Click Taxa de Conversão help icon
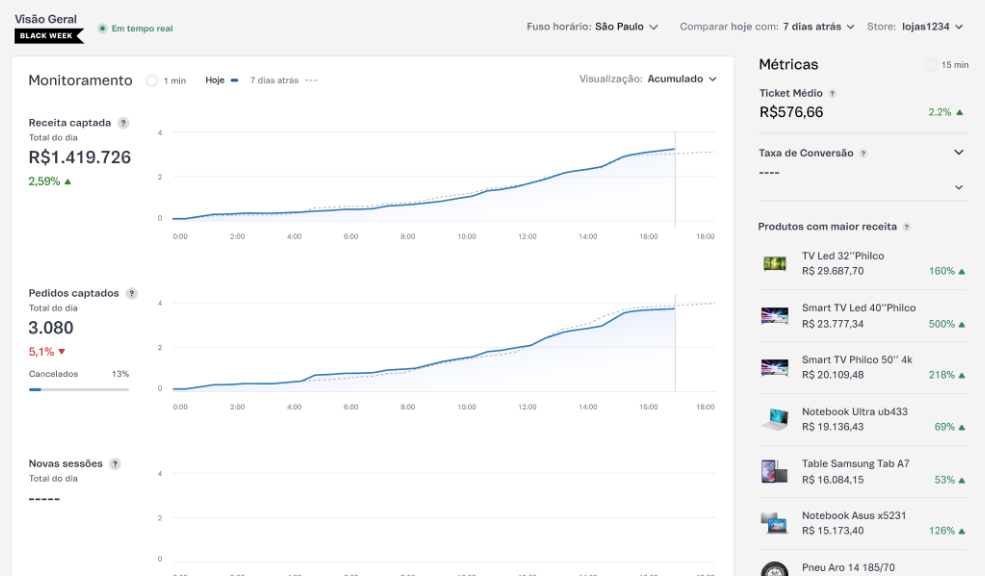 (863, 154)
